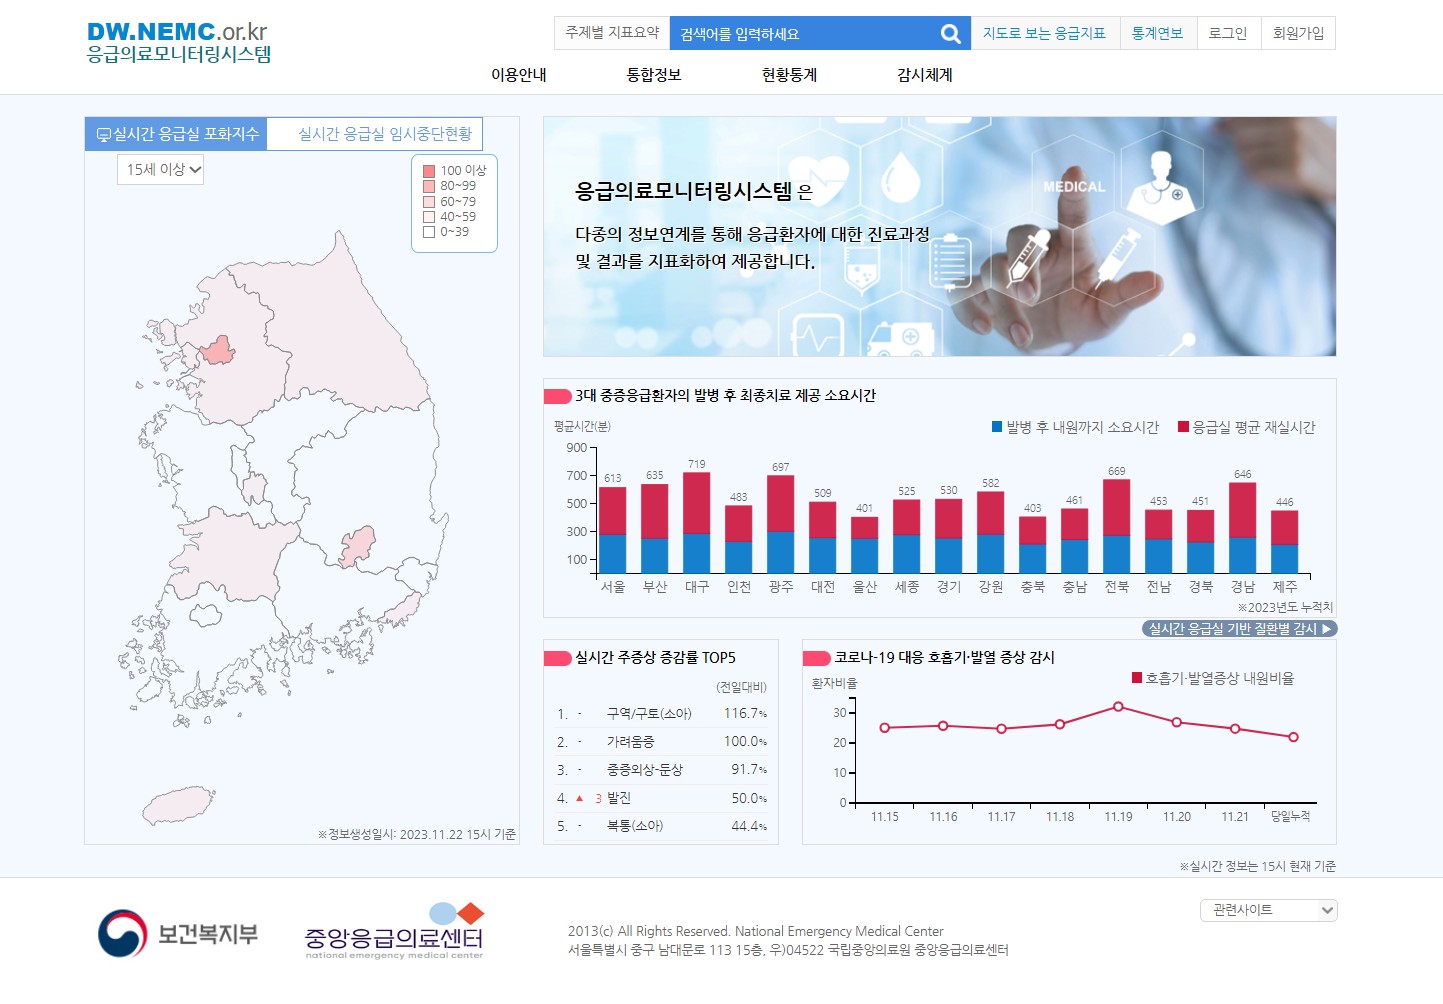This screenshot has height=1004, width=1443.
Task: Click the monitor icon on 포화지수 tab
Action: click(104, 133)
